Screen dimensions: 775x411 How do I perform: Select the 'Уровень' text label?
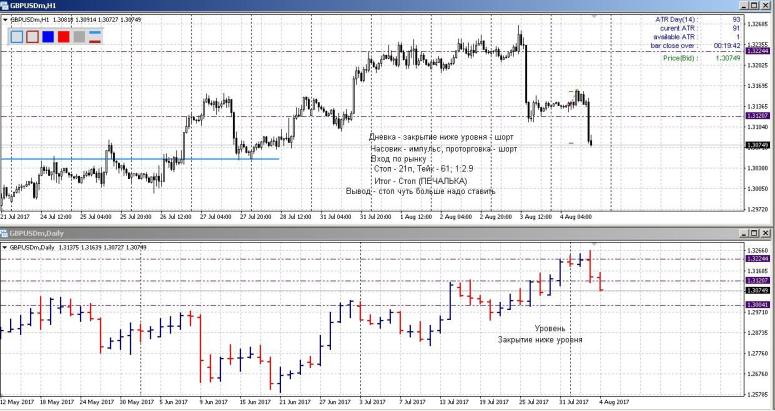(x=549, y=327)
